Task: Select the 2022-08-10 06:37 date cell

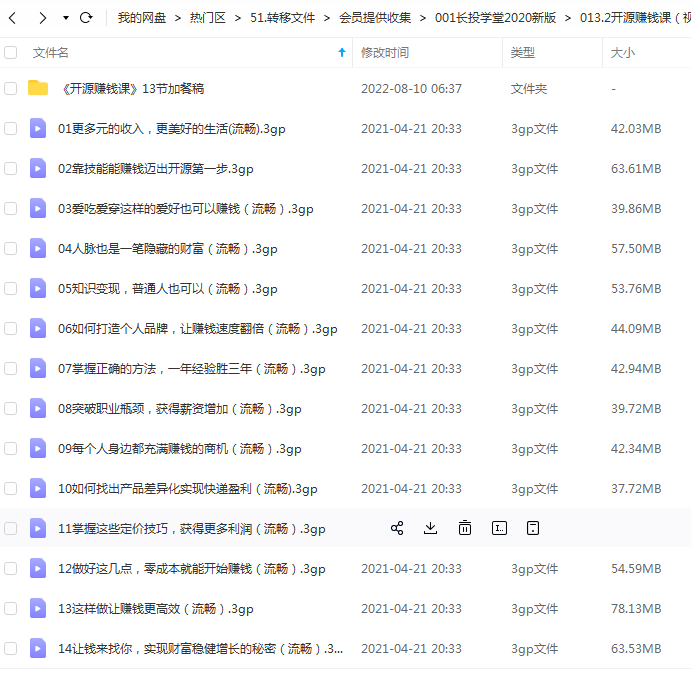Action: (x=411, y=89)
